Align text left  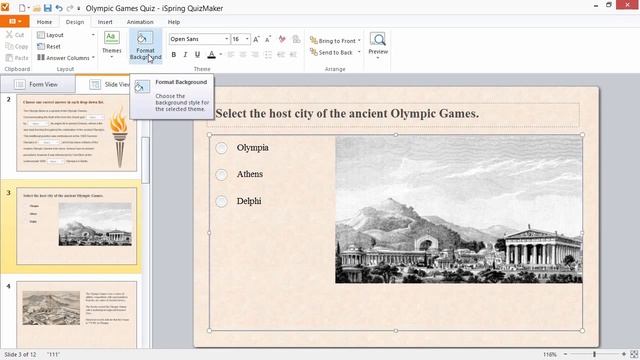231,54
